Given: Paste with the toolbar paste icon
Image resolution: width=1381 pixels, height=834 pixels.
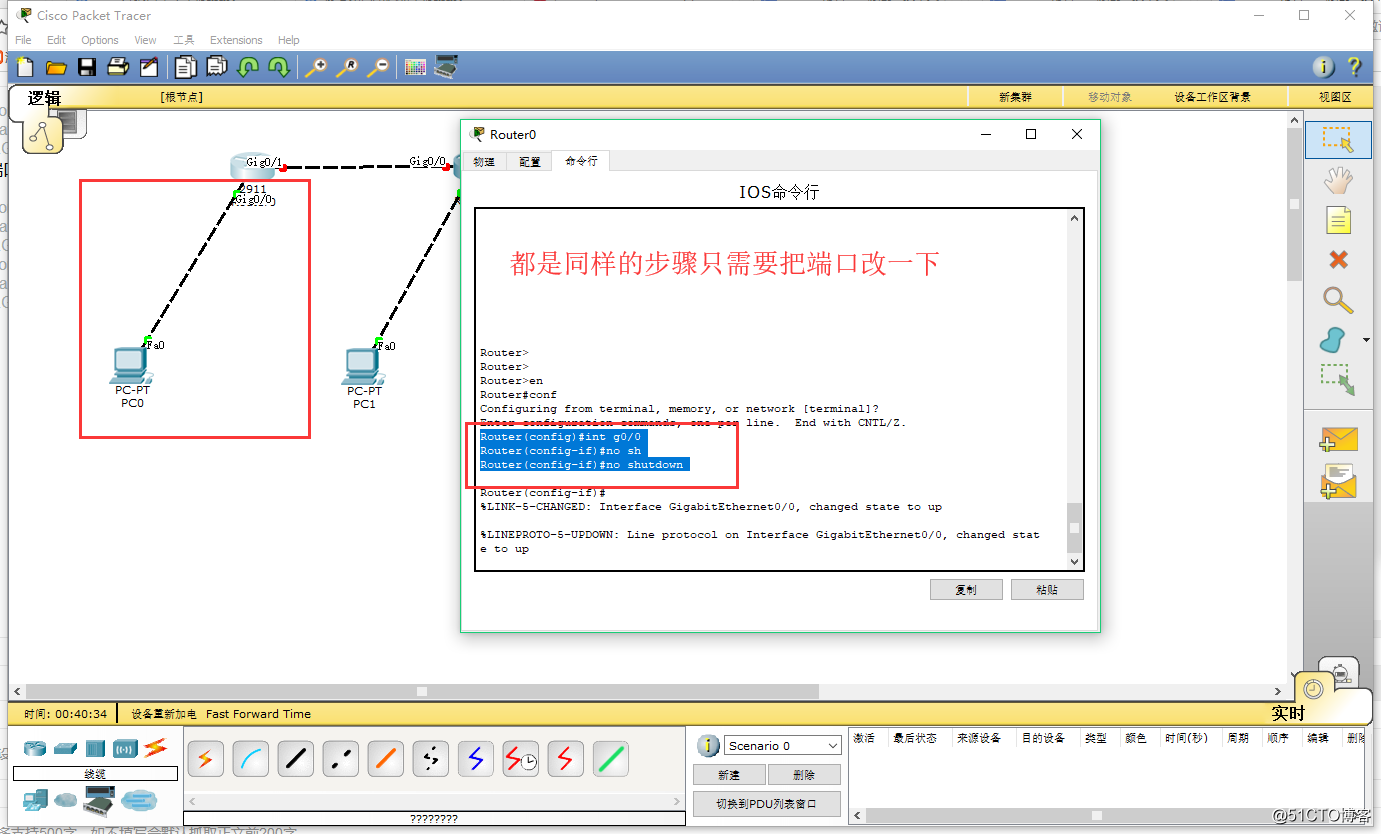Looking at the screenshot, I should point(217,67).
